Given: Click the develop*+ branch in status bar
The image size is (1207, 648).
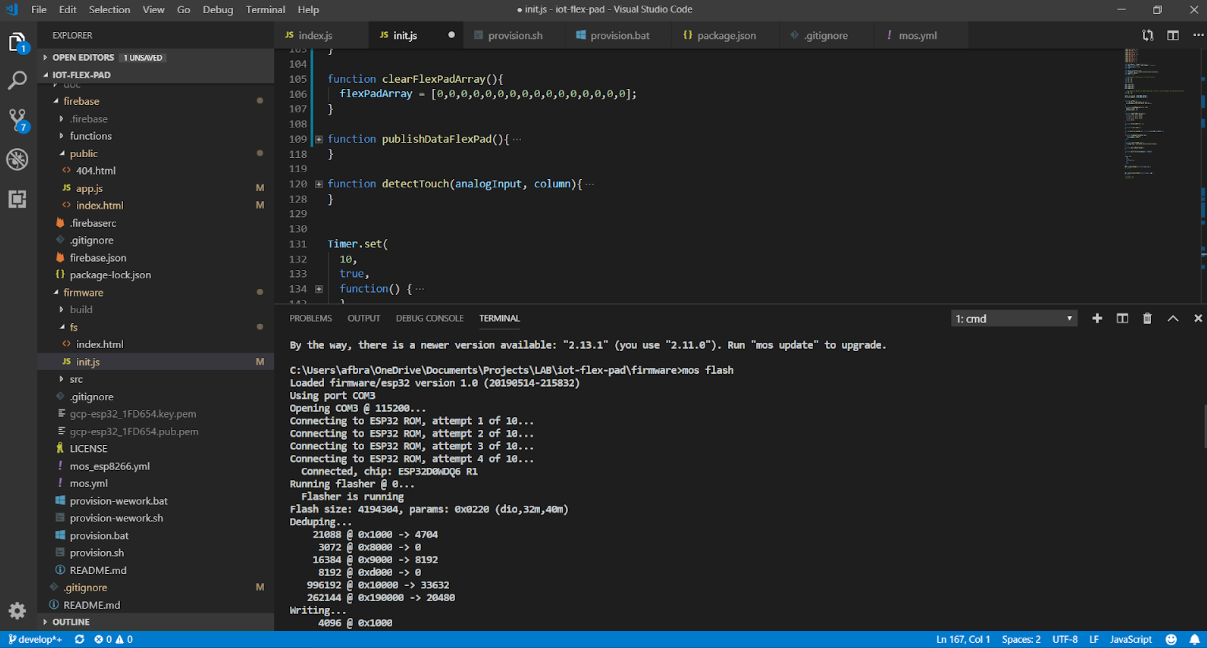Looking at the screenshot, I should pos(36,639).
